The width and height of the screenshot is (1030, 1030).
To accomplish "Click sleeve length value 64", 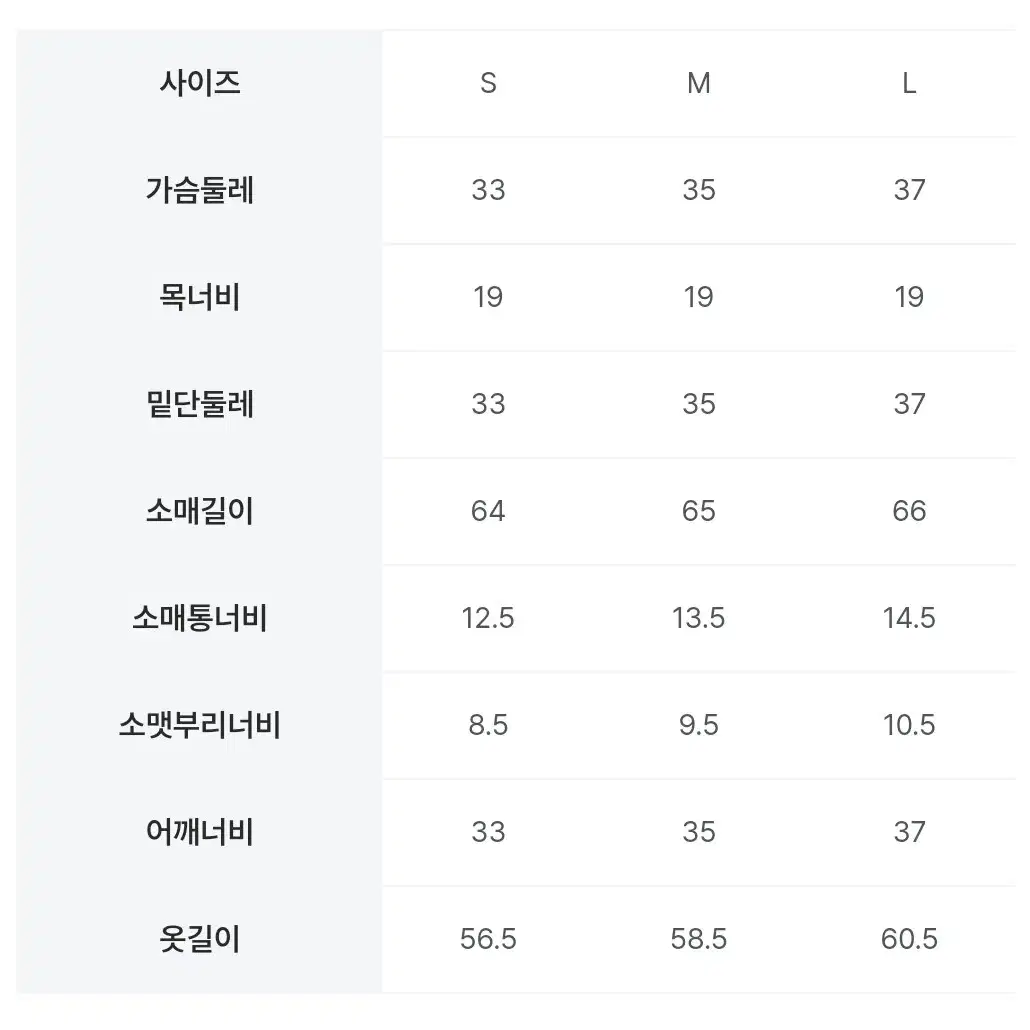I will (x=488, y=511).
